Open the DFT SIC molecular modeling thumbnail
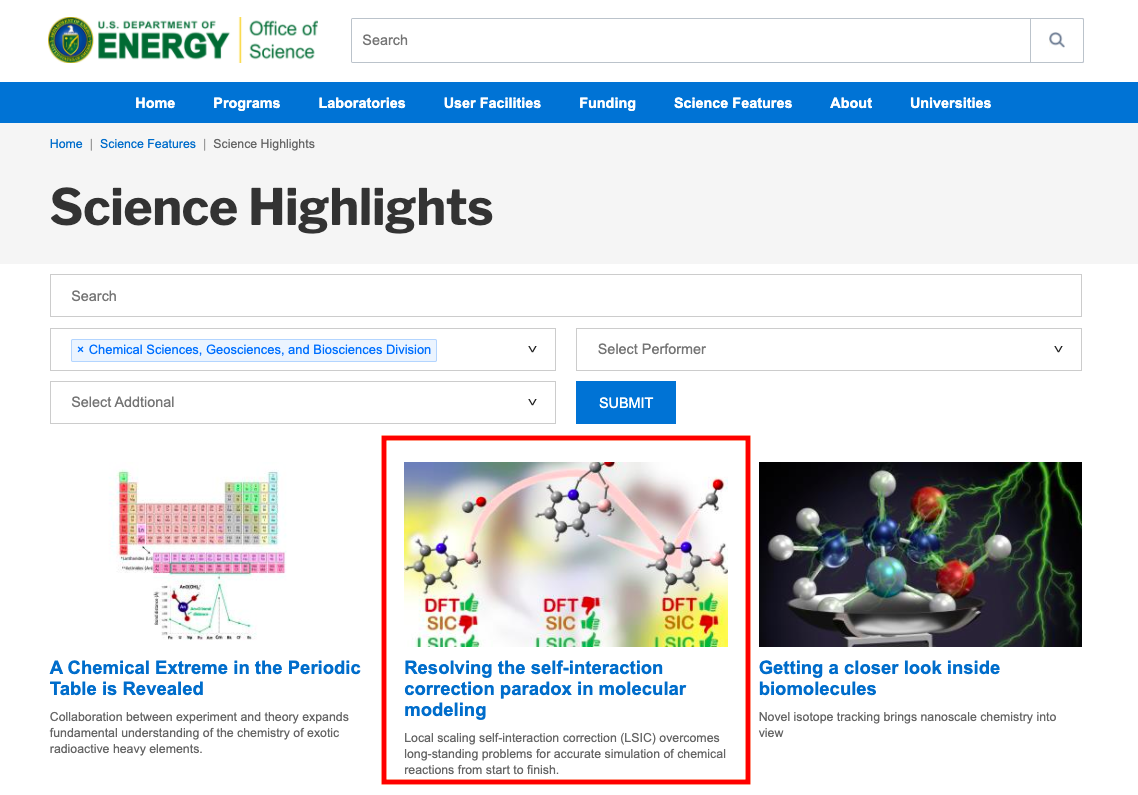This screenshot has width=1138, height=795. [566, 555]
